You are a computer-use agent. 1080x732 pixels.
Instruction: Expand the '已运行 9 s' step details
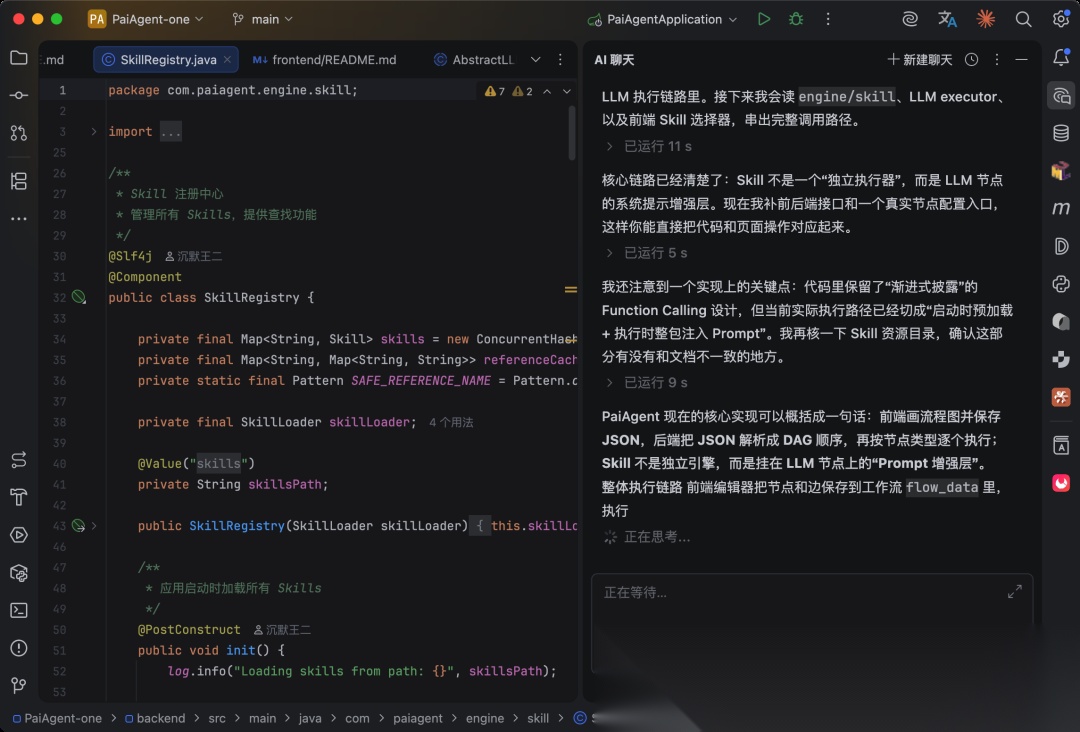(645, 382)
